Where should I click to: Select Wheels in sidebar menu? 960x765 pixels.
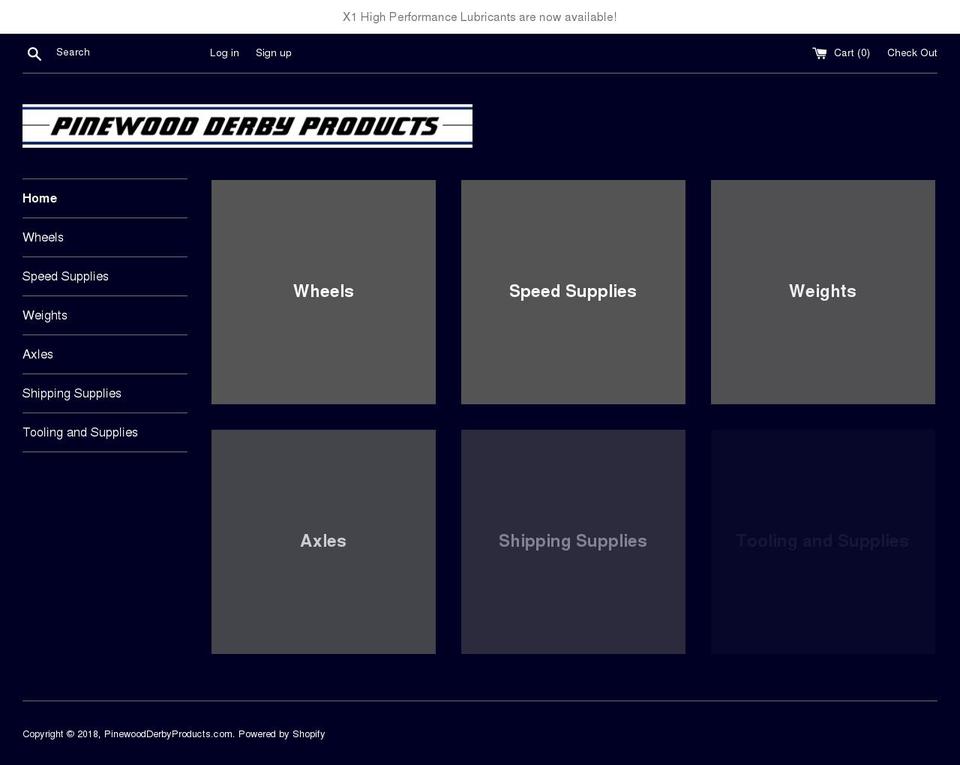(43, 237)
